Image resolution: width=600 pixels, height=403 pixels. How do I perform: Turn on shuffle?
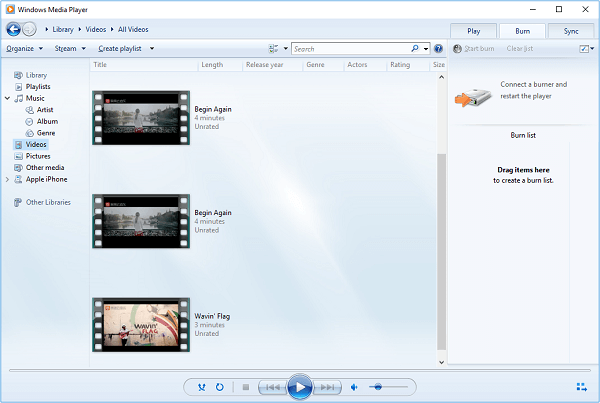202,387
